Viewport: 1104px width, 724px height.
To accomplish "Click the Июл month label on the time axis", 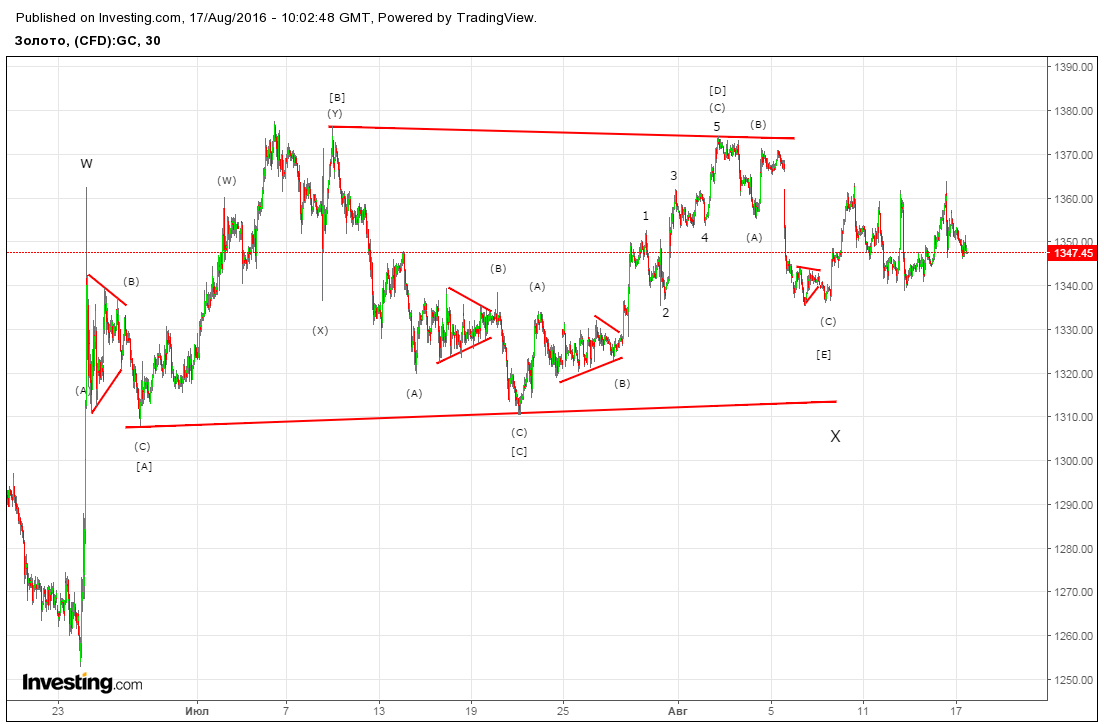I will click(198, 711).
